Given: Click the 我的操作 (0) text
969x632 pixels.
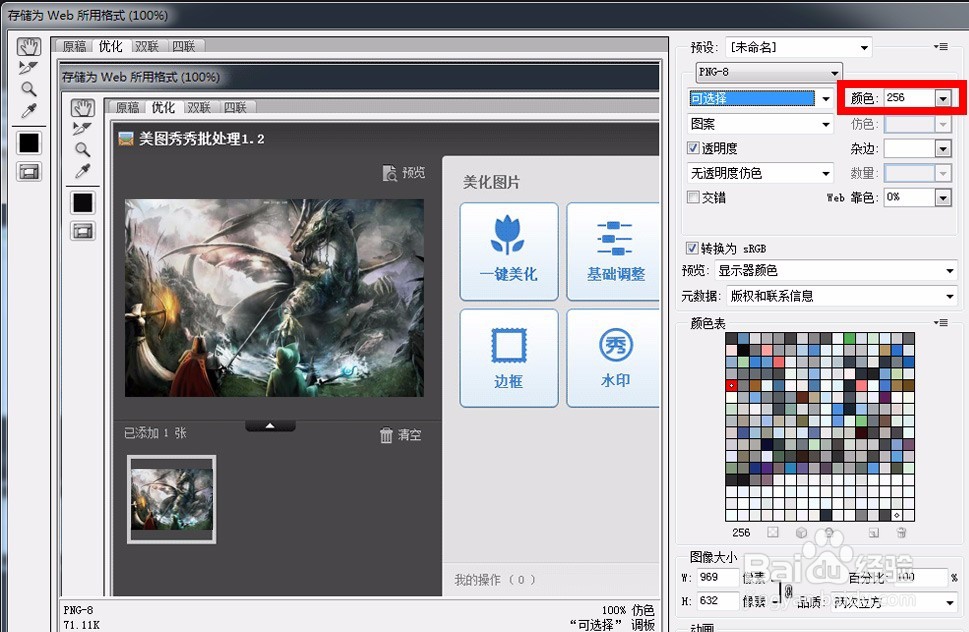Looking at the screenshot, I should pyautogui.click(x=495, y=580).
